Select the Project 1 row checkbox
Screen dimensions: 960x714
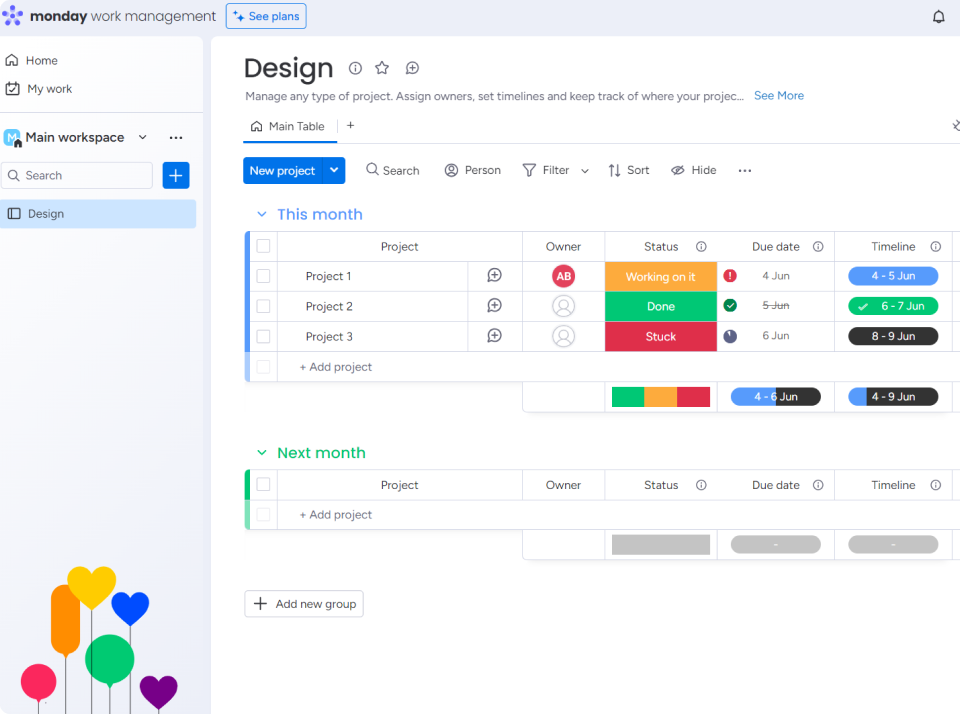(263, 276)
